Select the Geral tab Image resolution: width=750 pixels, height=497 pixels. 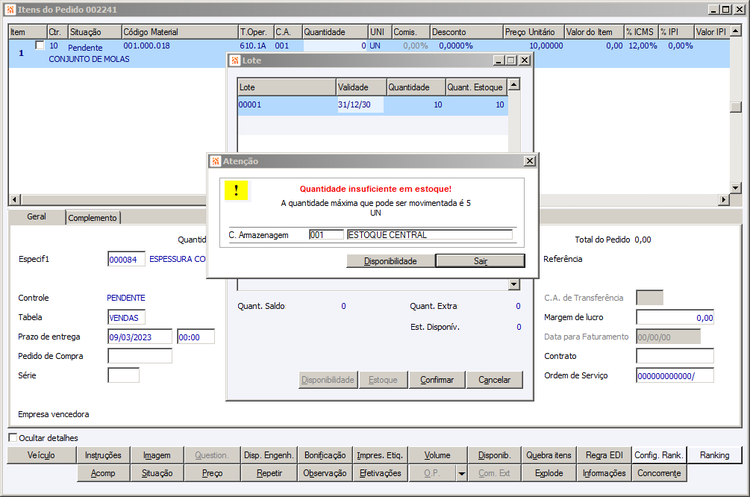[x=36, y=217]
